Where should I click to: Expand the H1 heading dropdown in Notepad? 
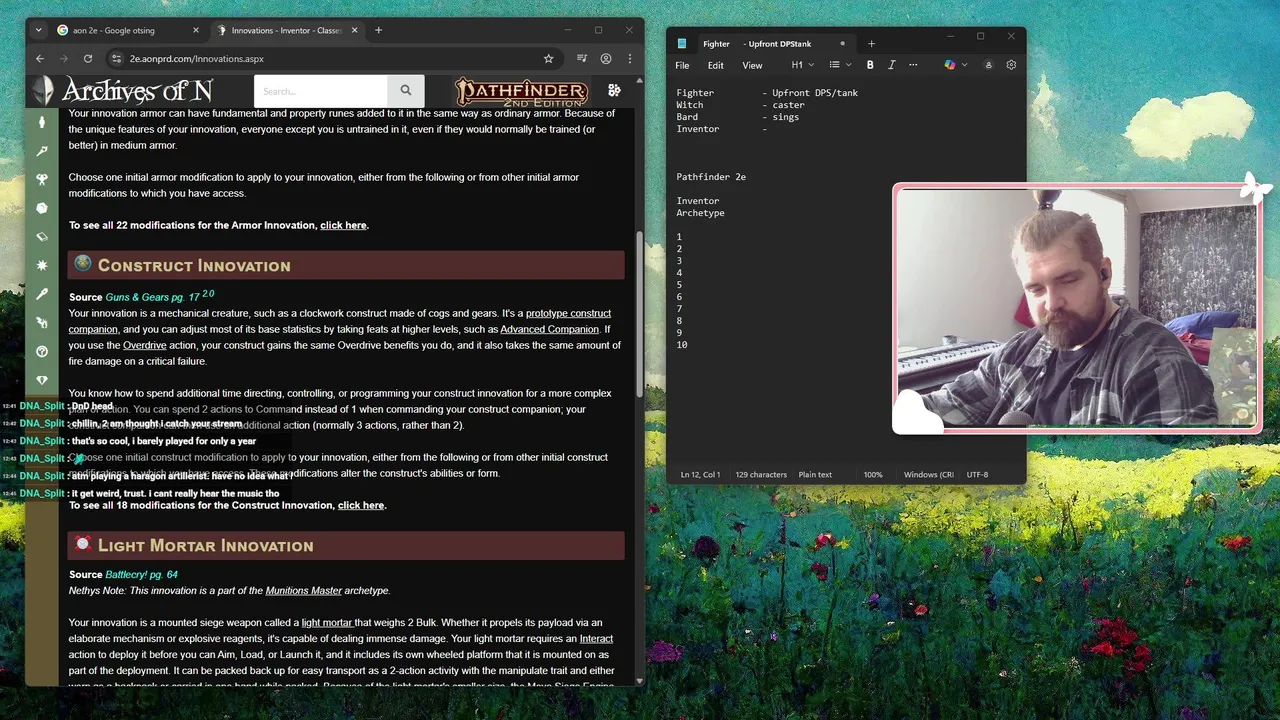pos(803,65)
